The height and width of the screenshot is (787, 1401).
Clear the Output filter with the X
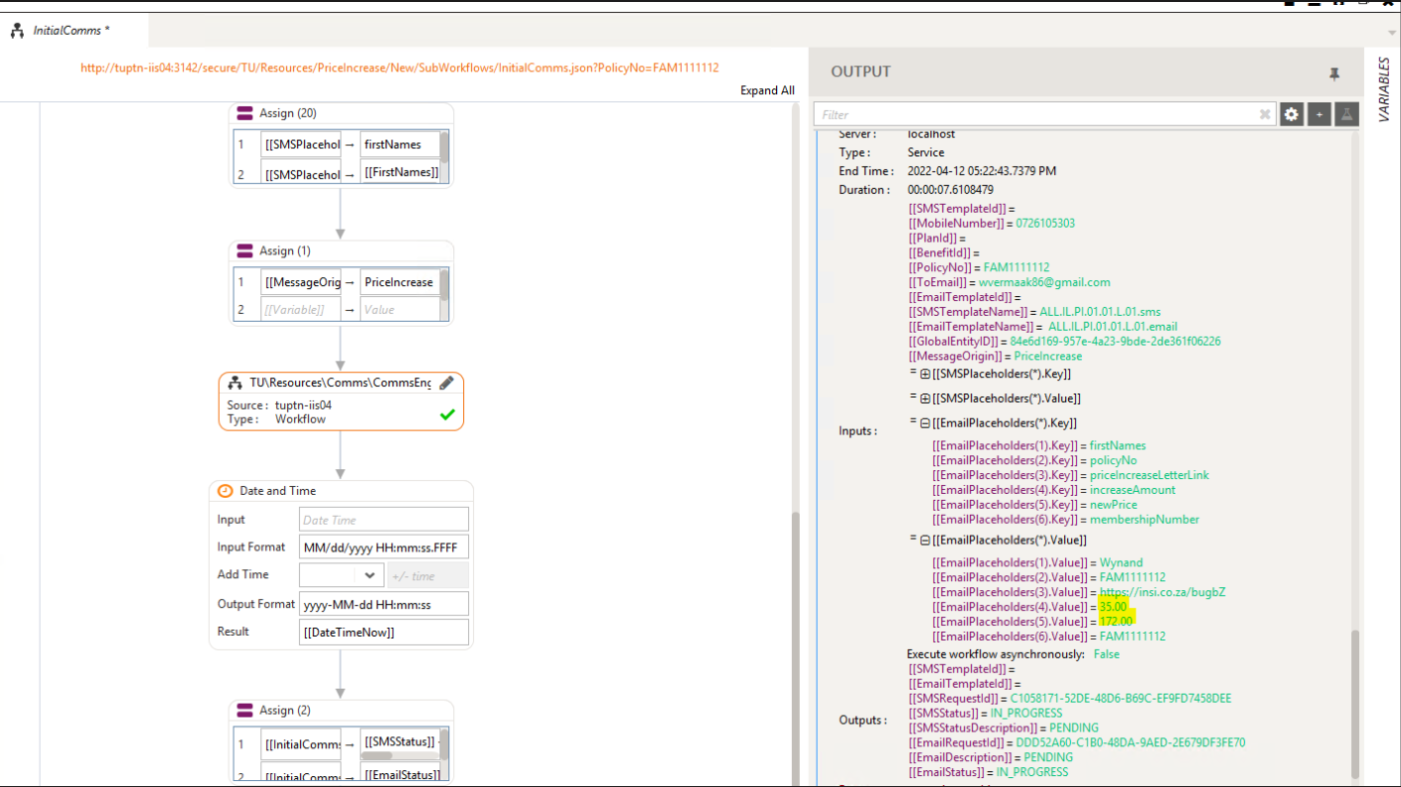click(x=1265, y=115)
